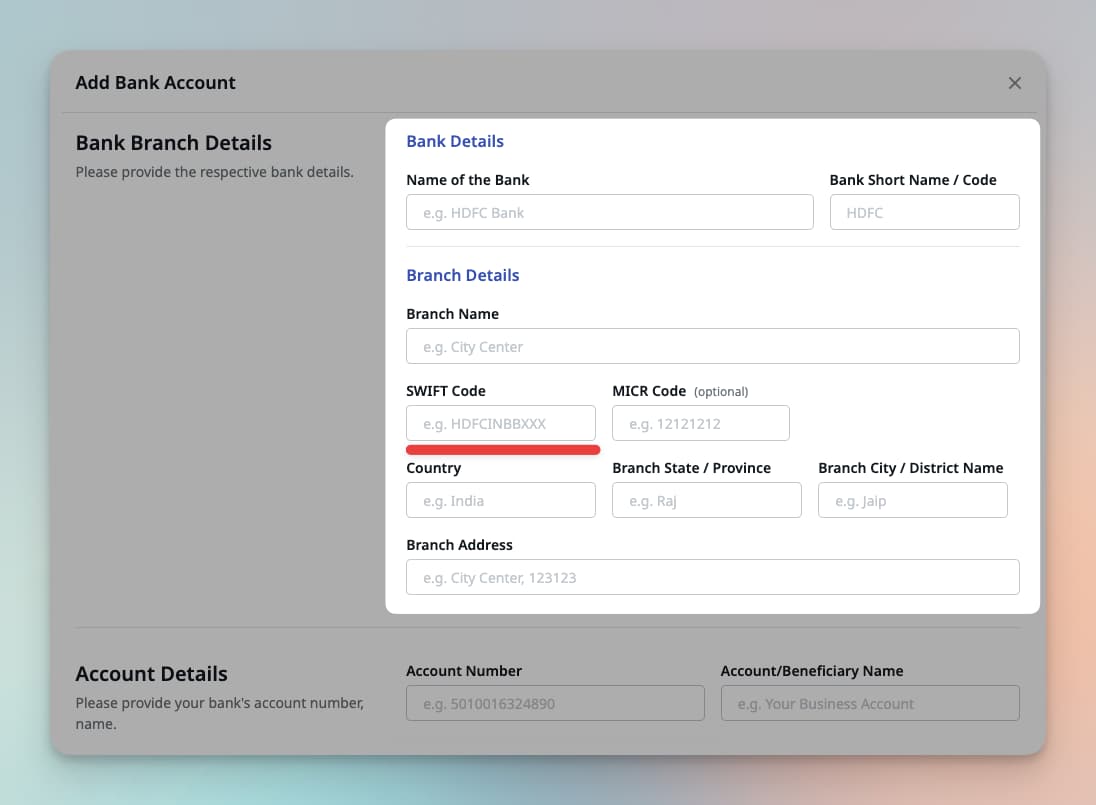This screenshot has height=805, width=1096.
Task: Close the Add Bank Account dialog
Action: coord(1015,83)
